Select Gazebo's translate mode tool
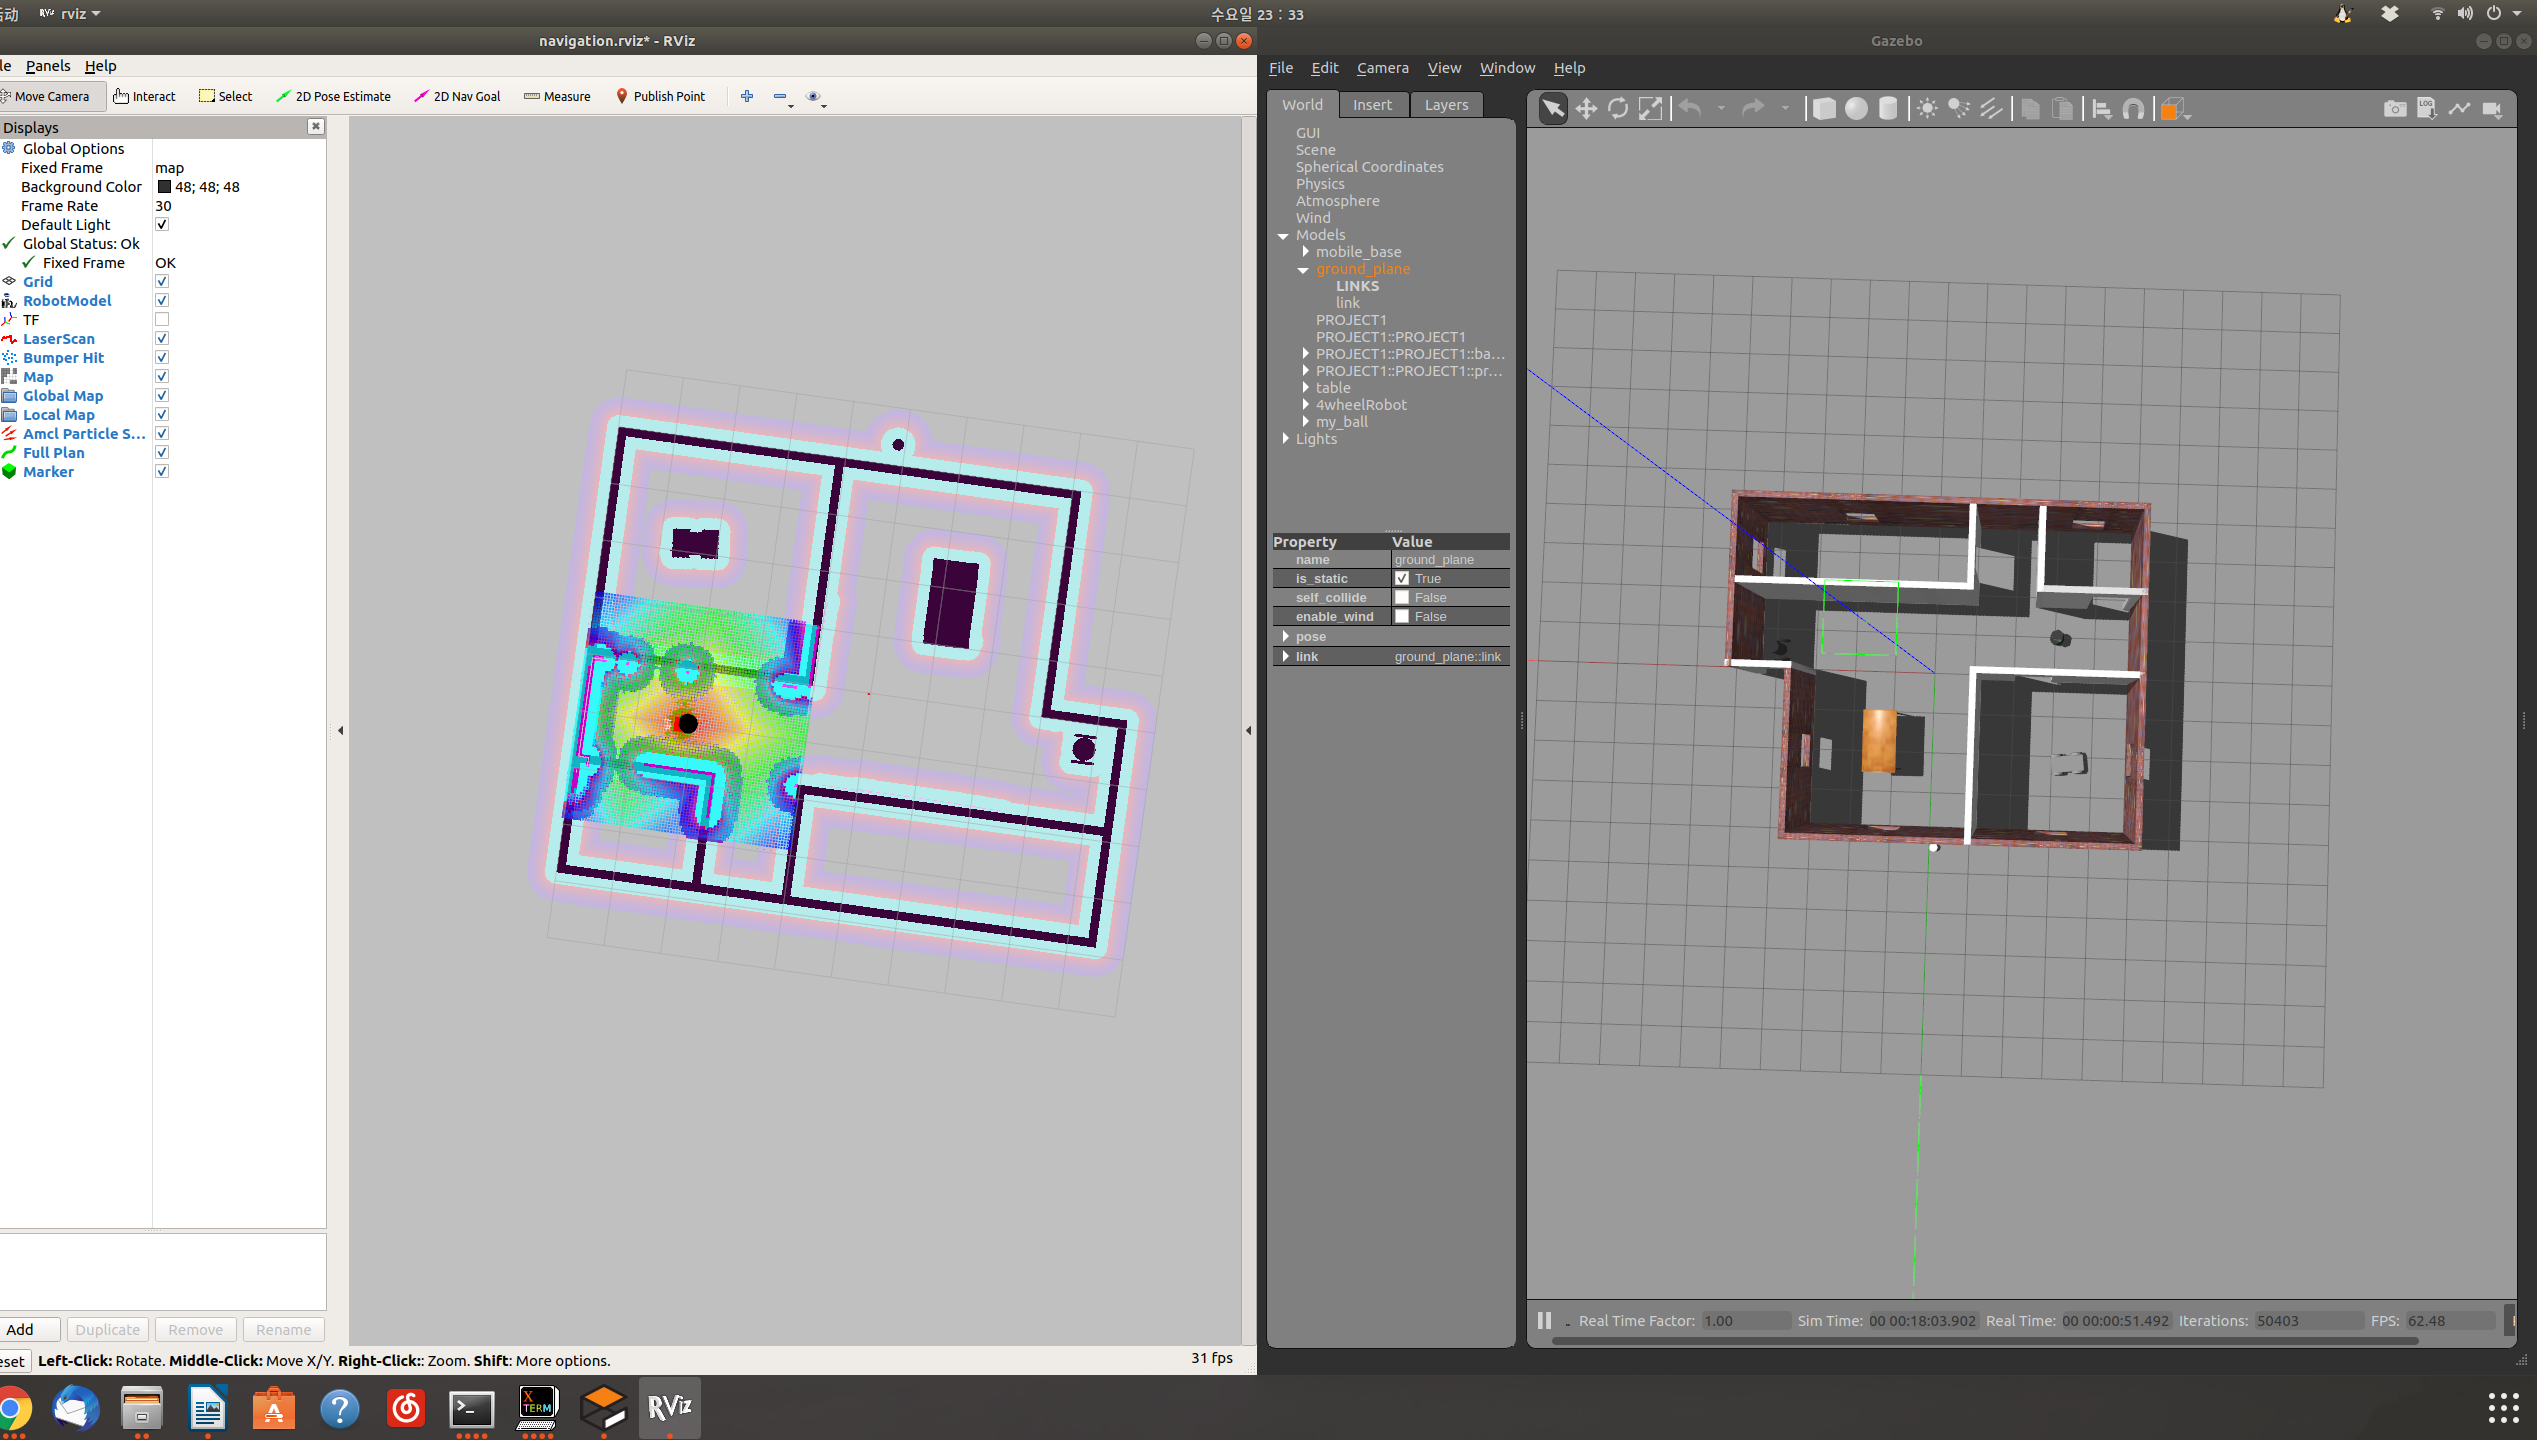The width and height of the screenshot is (2537, 1440). (1585, 108)
